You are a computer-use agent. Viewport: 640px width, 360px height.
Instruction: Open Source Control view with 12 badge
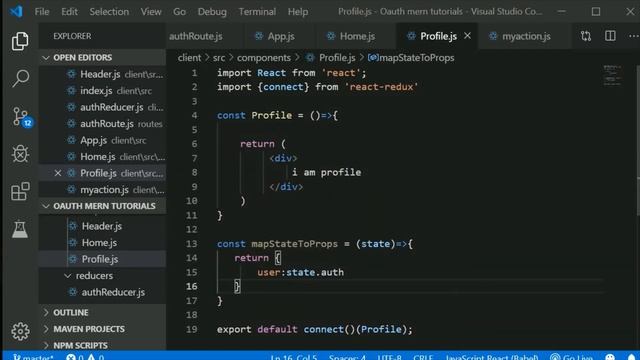coord(21,117)
